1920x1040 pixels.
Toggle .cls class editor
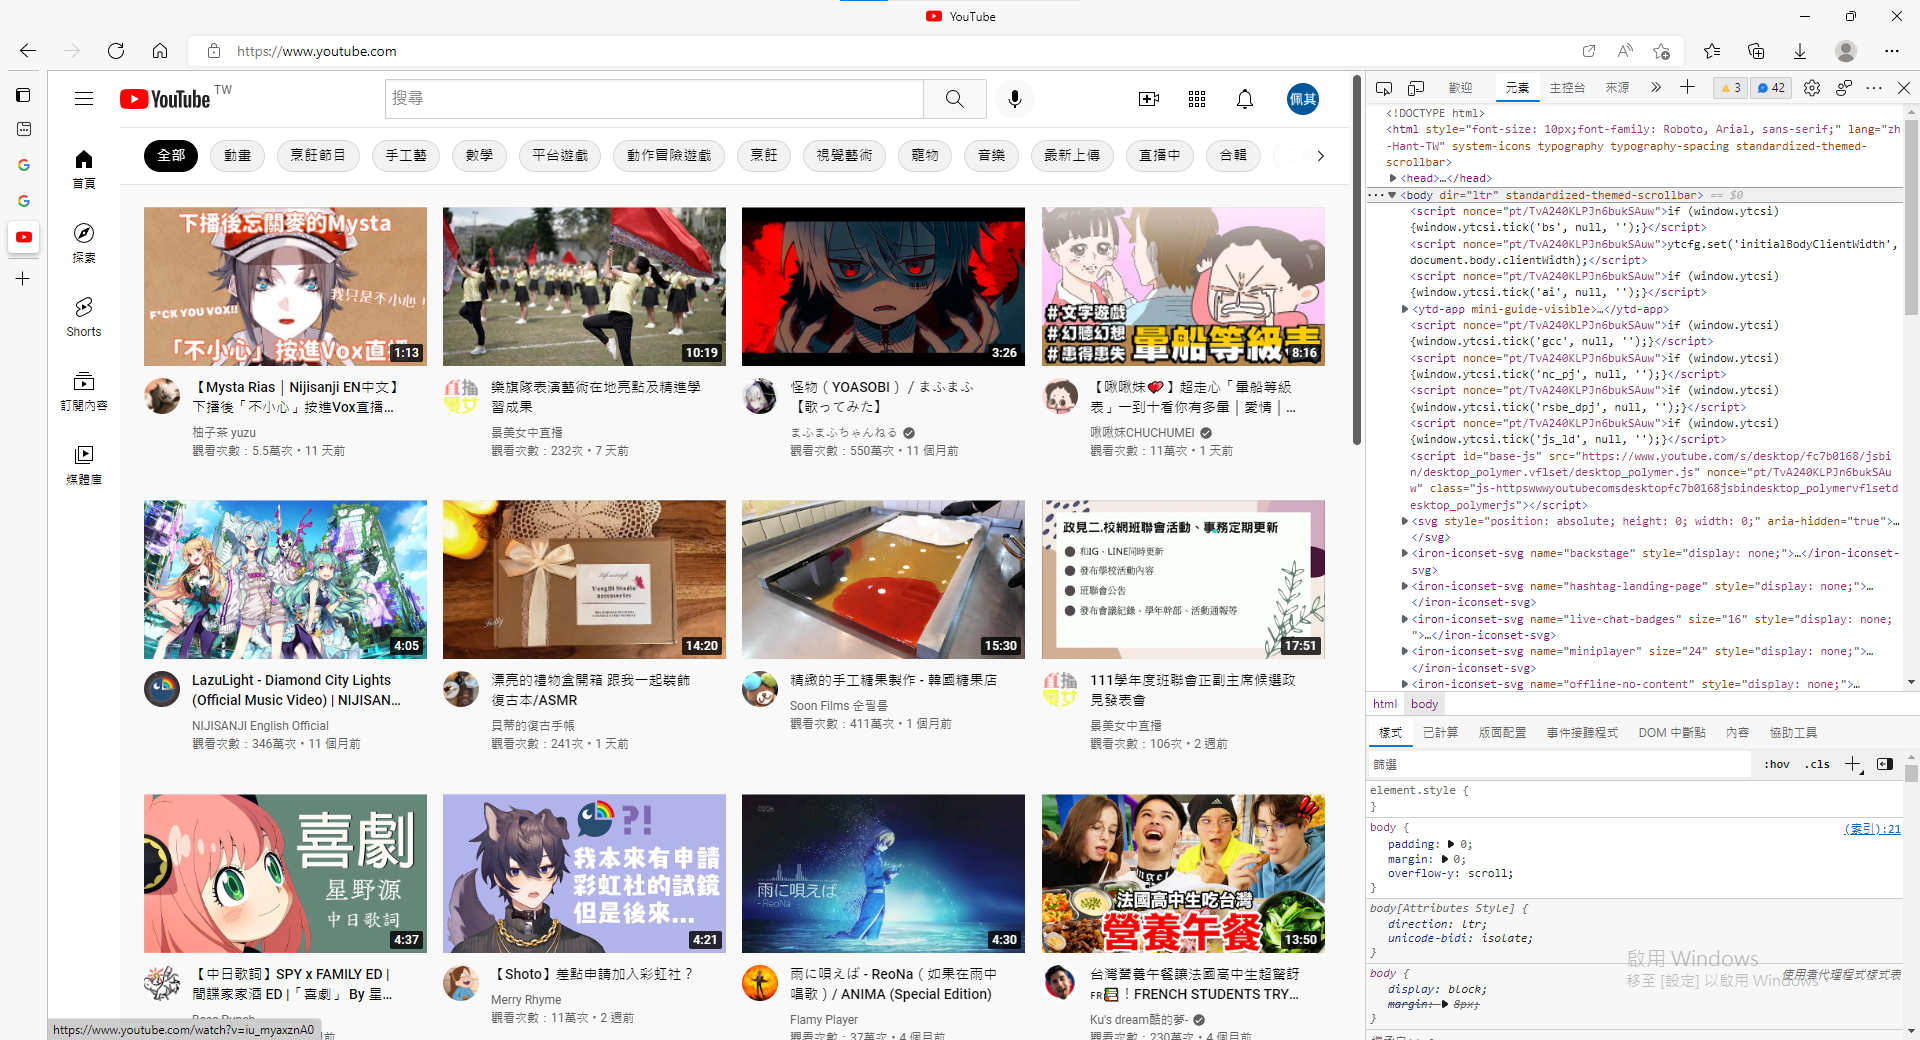click(x=1817, y=764)
